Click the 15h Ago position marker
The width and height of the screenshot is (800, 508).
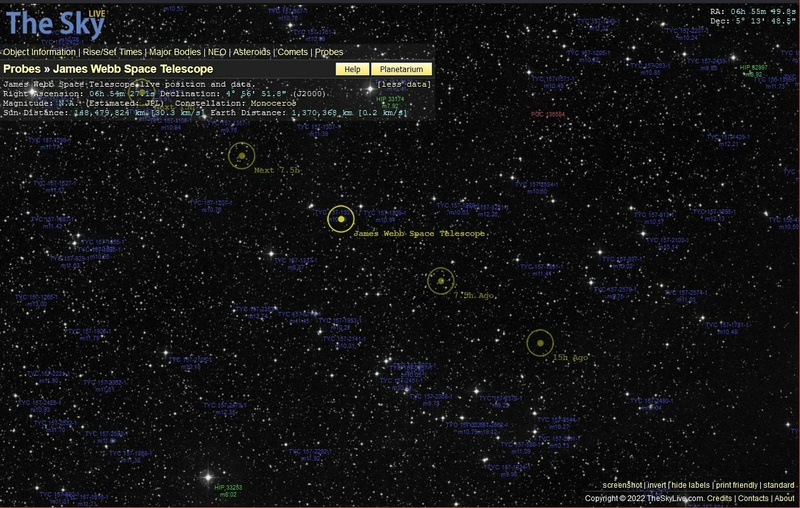(x=540, y=343)
